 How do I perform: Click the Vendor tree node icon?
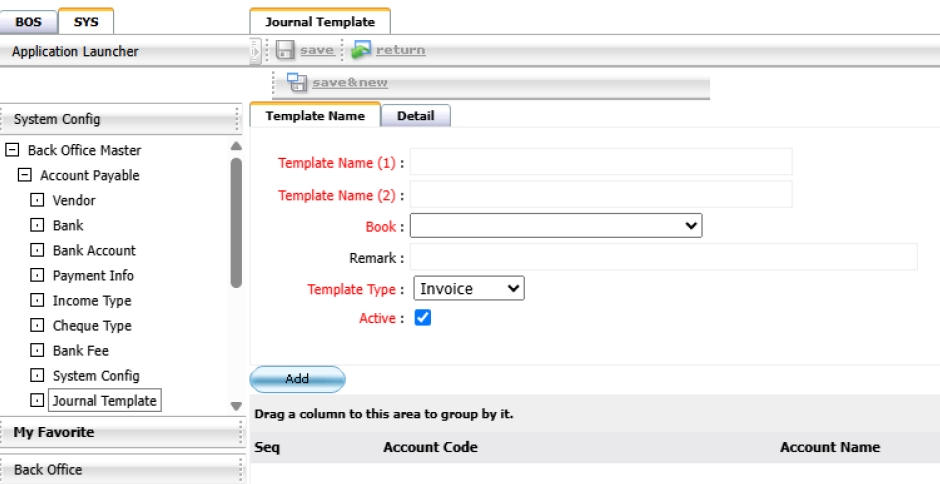38,201
